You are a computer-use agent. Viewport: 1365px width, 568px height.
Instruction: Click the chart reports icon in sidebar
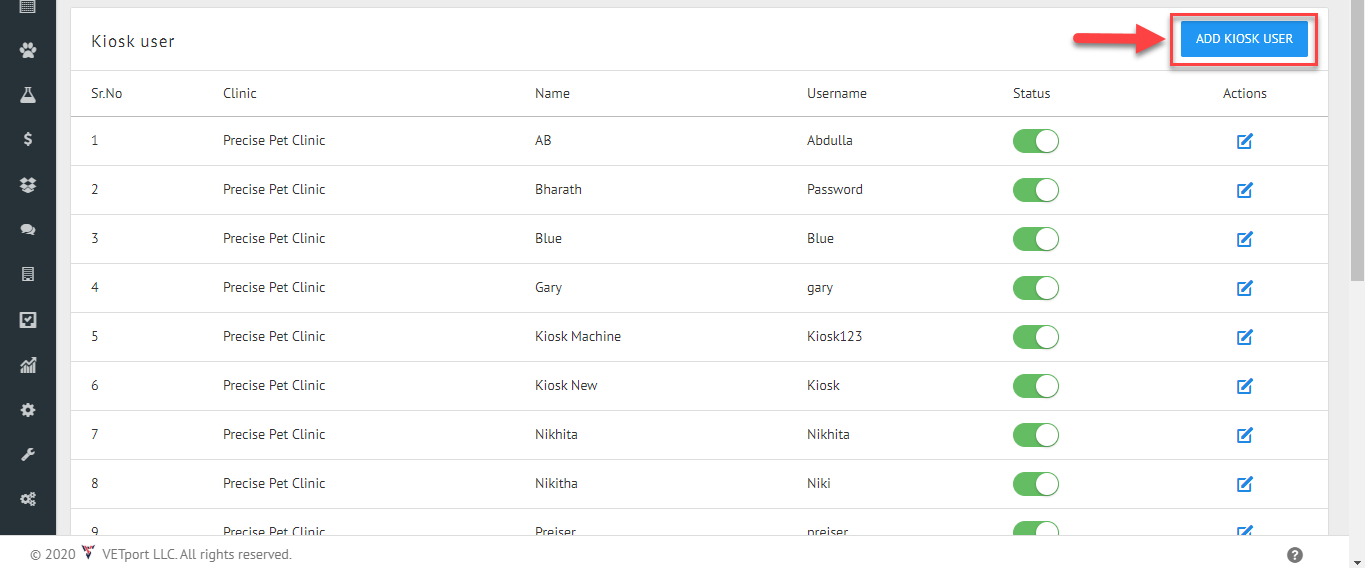click(x=28, y=365)
